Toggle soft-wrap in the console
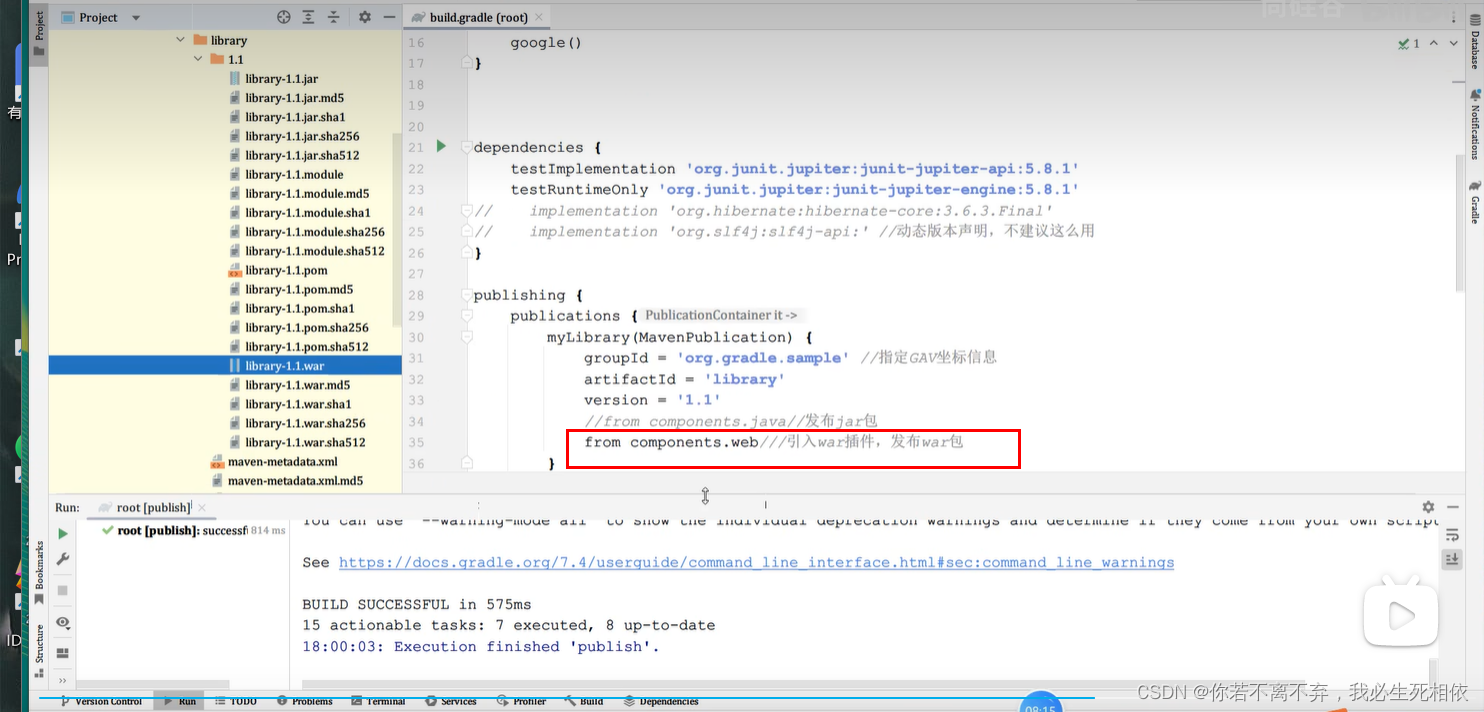This screenshot has width=1484, height=712. coord(1453,536)
